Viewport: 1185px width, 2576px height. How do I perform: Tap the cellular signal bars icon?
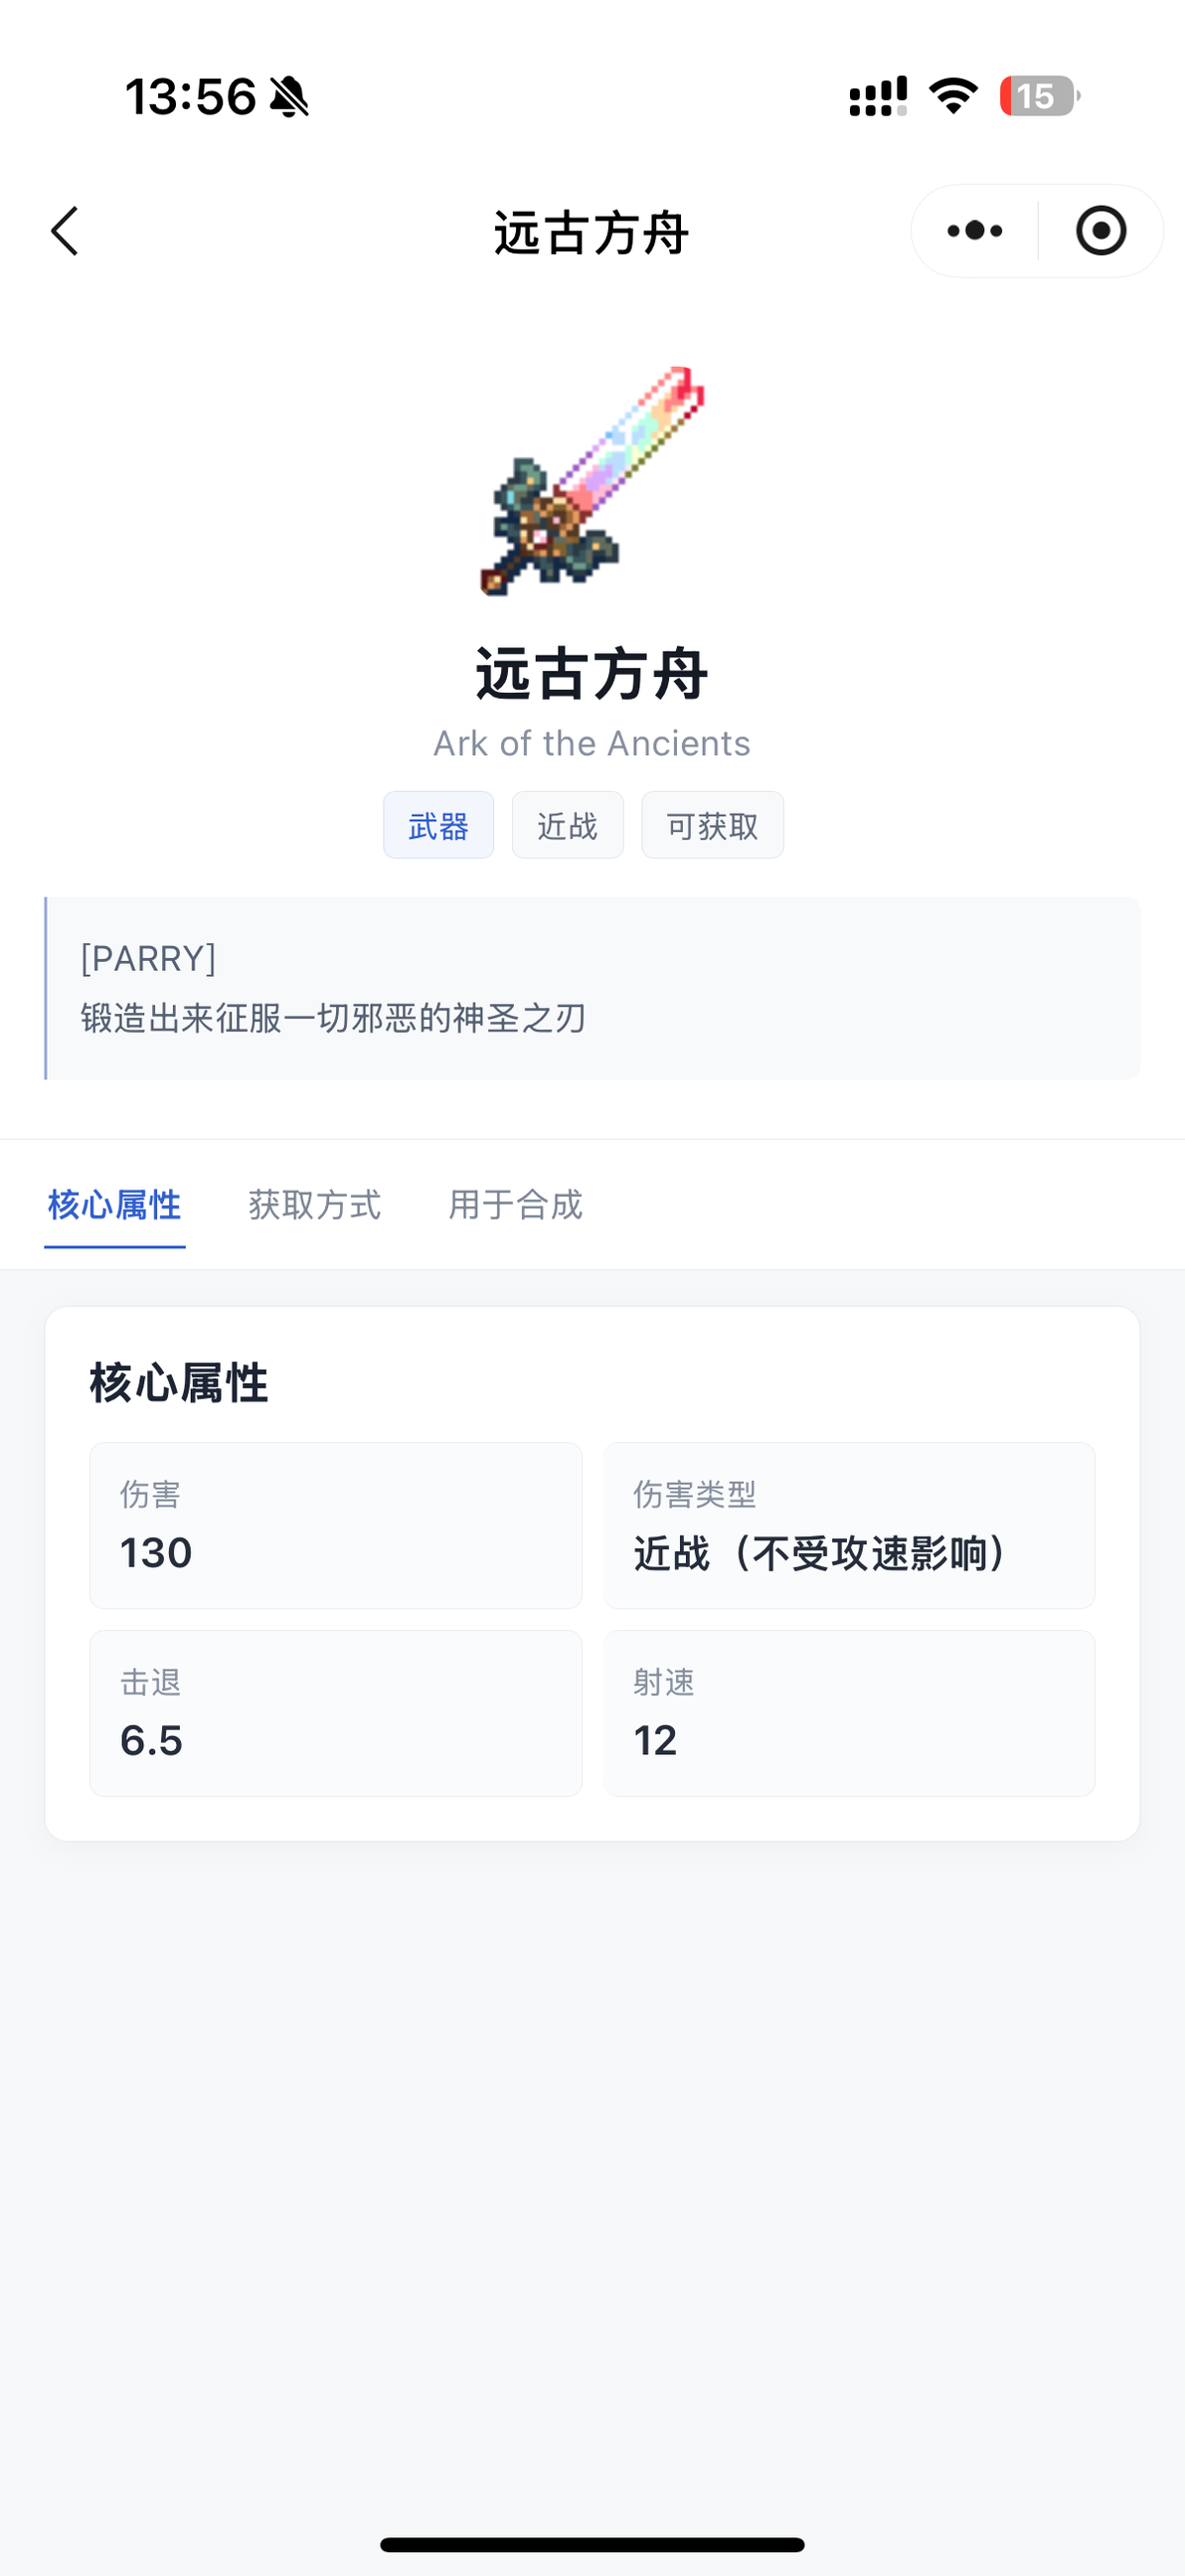tap(878, 96)
